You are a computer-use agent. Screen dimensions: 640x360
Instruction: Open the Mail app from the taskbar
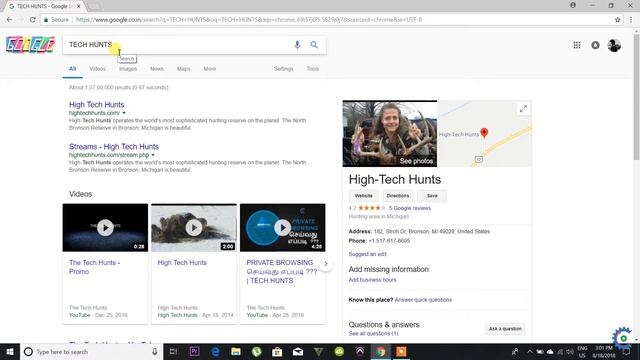(x=298, y=351)
